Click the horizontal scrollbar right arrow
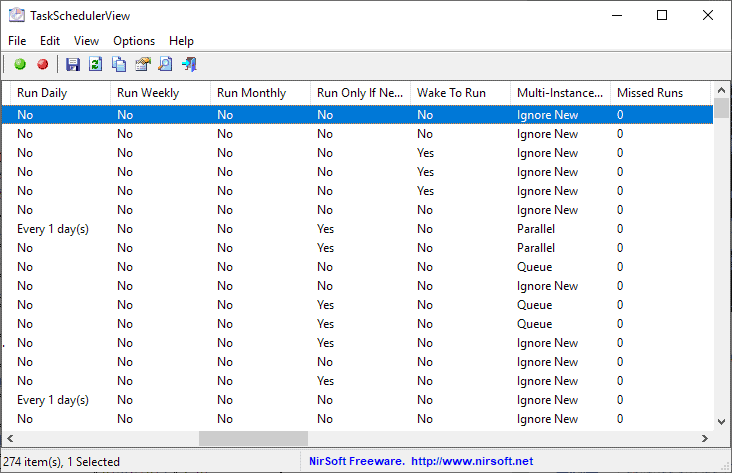Viewport: 732px width, 473px height. click(x=704, y=438)
